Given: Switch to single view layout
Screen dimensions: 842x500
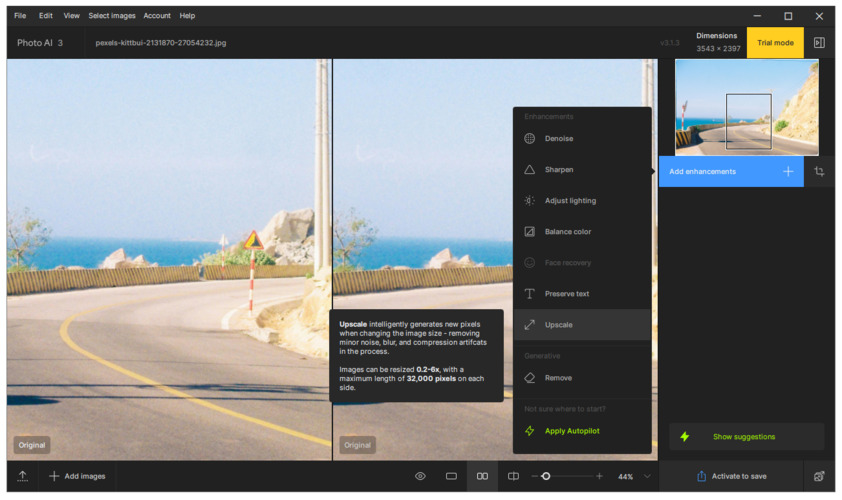Looking at the screenshot, I should (451, 476).
